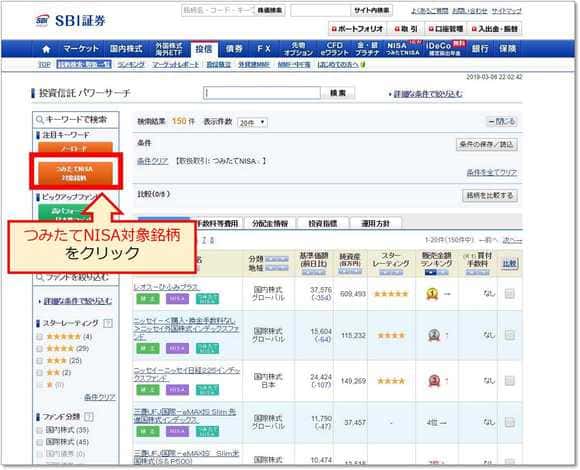580x470 pixels.
Task: Sort by 買付手数料 column sort control
Action: click(477, 272)
